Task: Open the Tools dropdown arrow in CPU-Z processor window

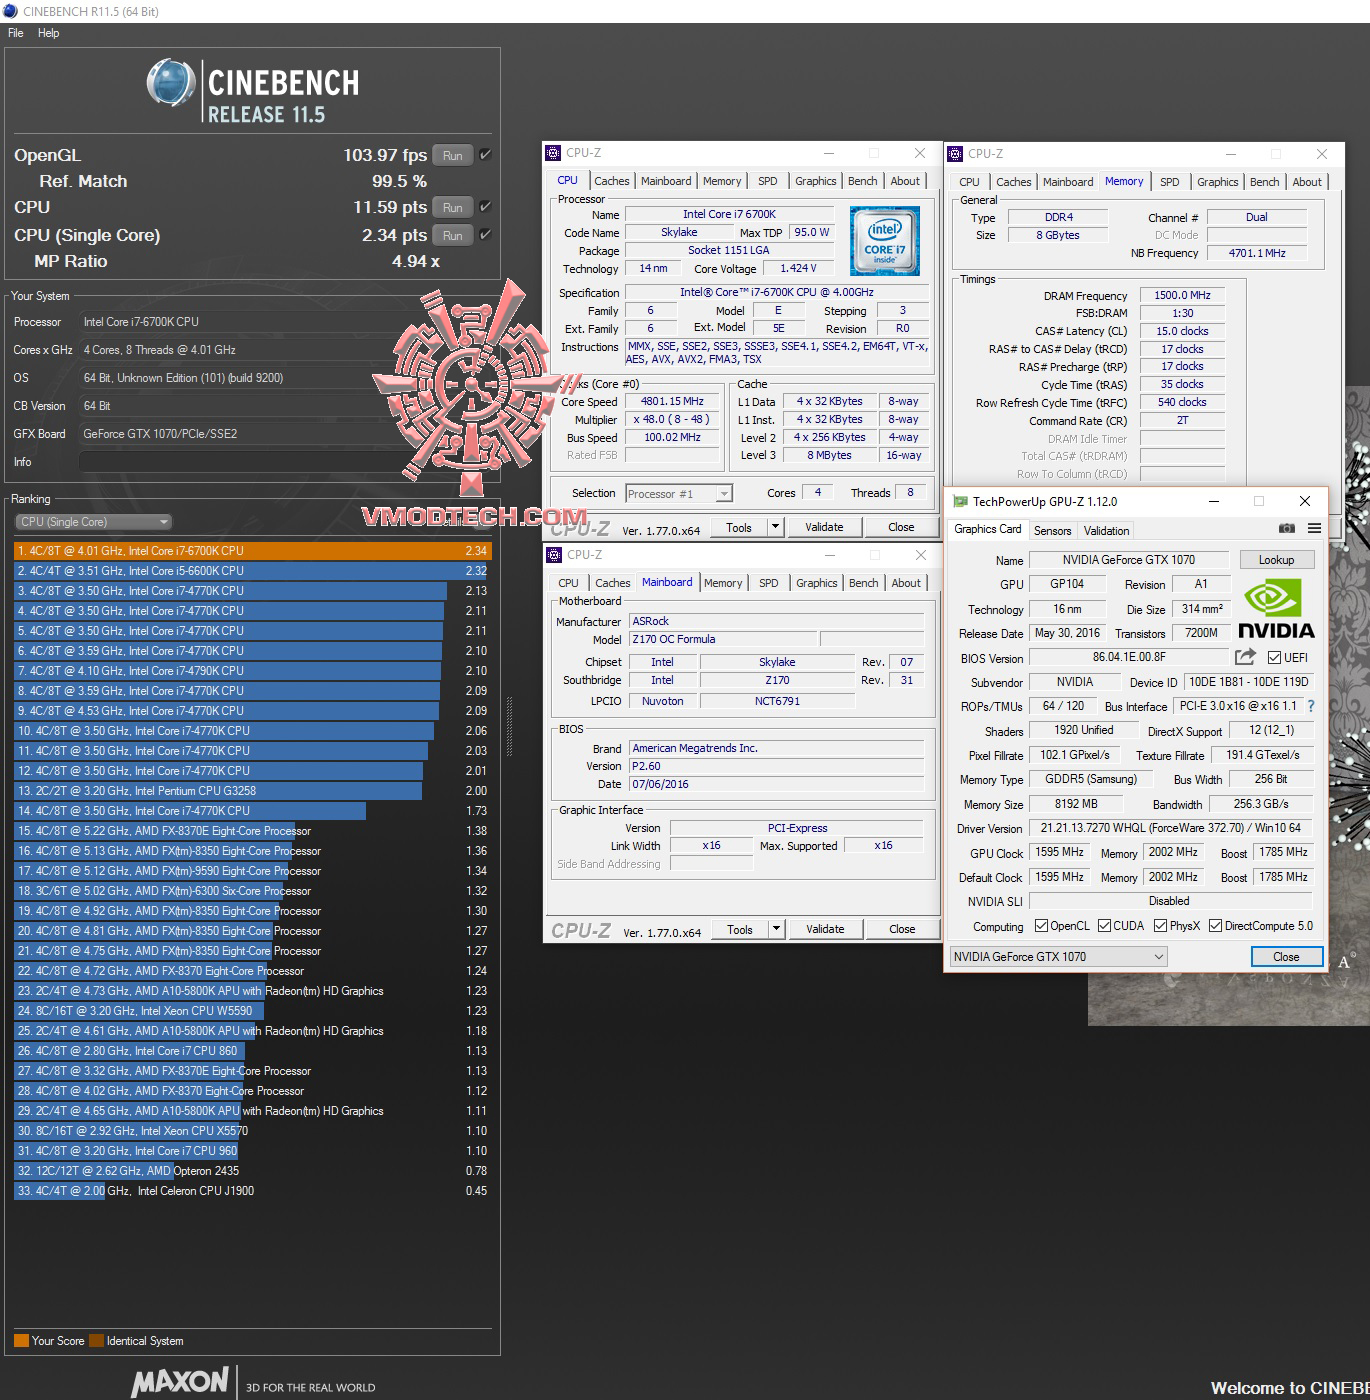Action: coord(774,527)
